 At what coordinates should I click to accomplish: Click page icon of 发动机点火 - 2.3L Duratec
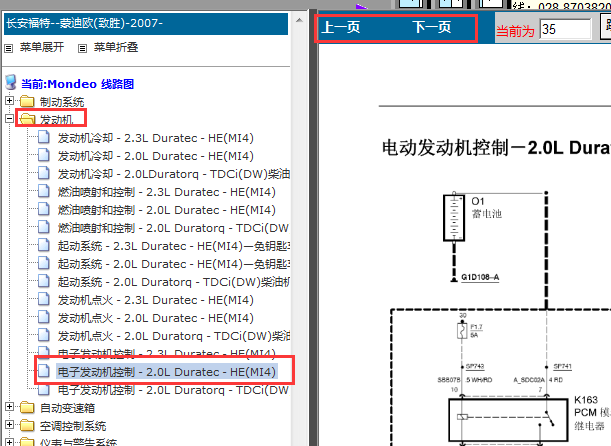click(44, 299)
